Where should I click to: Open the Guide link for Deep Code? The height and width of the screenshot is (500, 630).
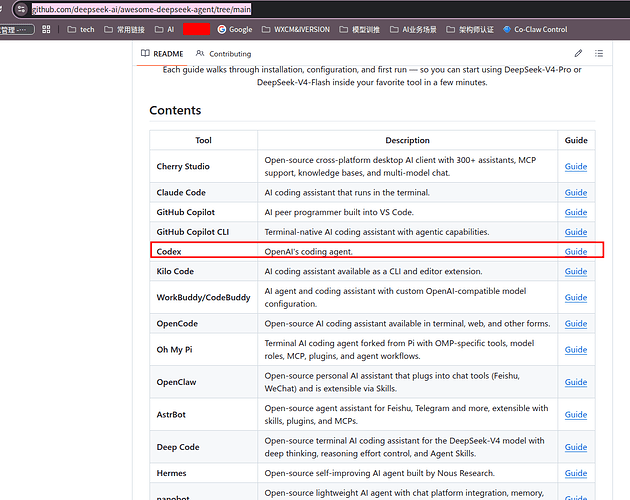tap(576, 447)
